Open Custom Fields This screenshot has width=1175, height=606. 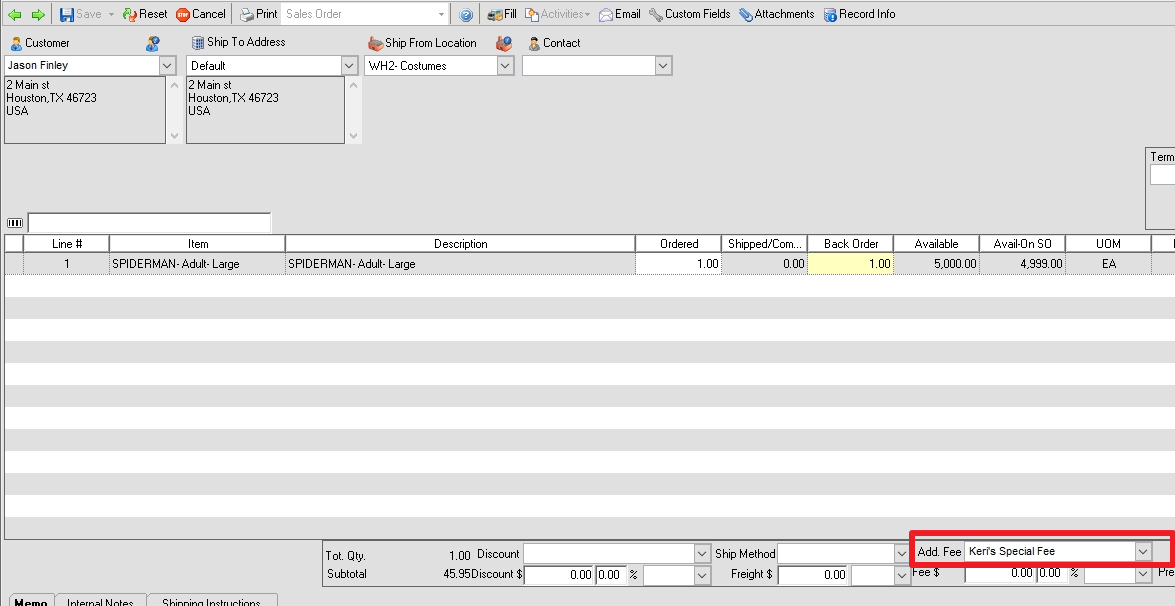click(689, 14)
